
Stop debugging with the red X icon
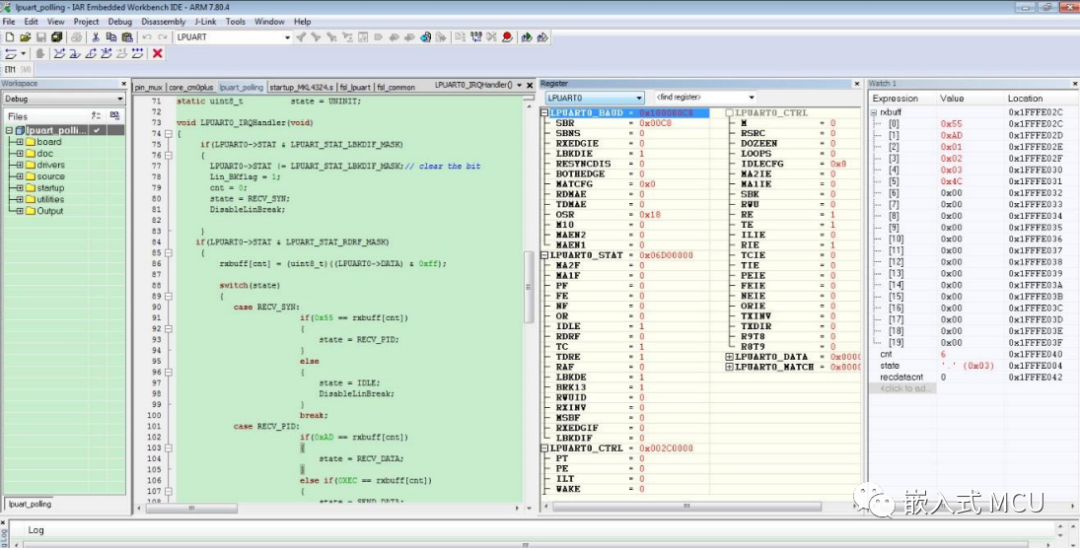(158, 54)
